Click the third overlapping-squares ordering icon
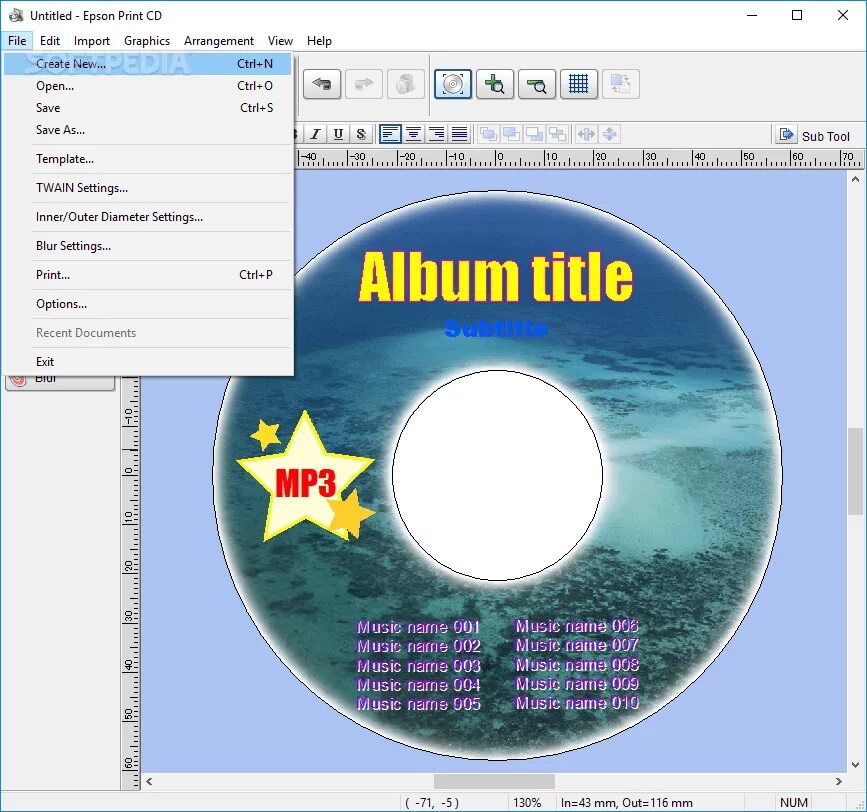The height and width of the screenshot is (812, 867). point(534,134)
